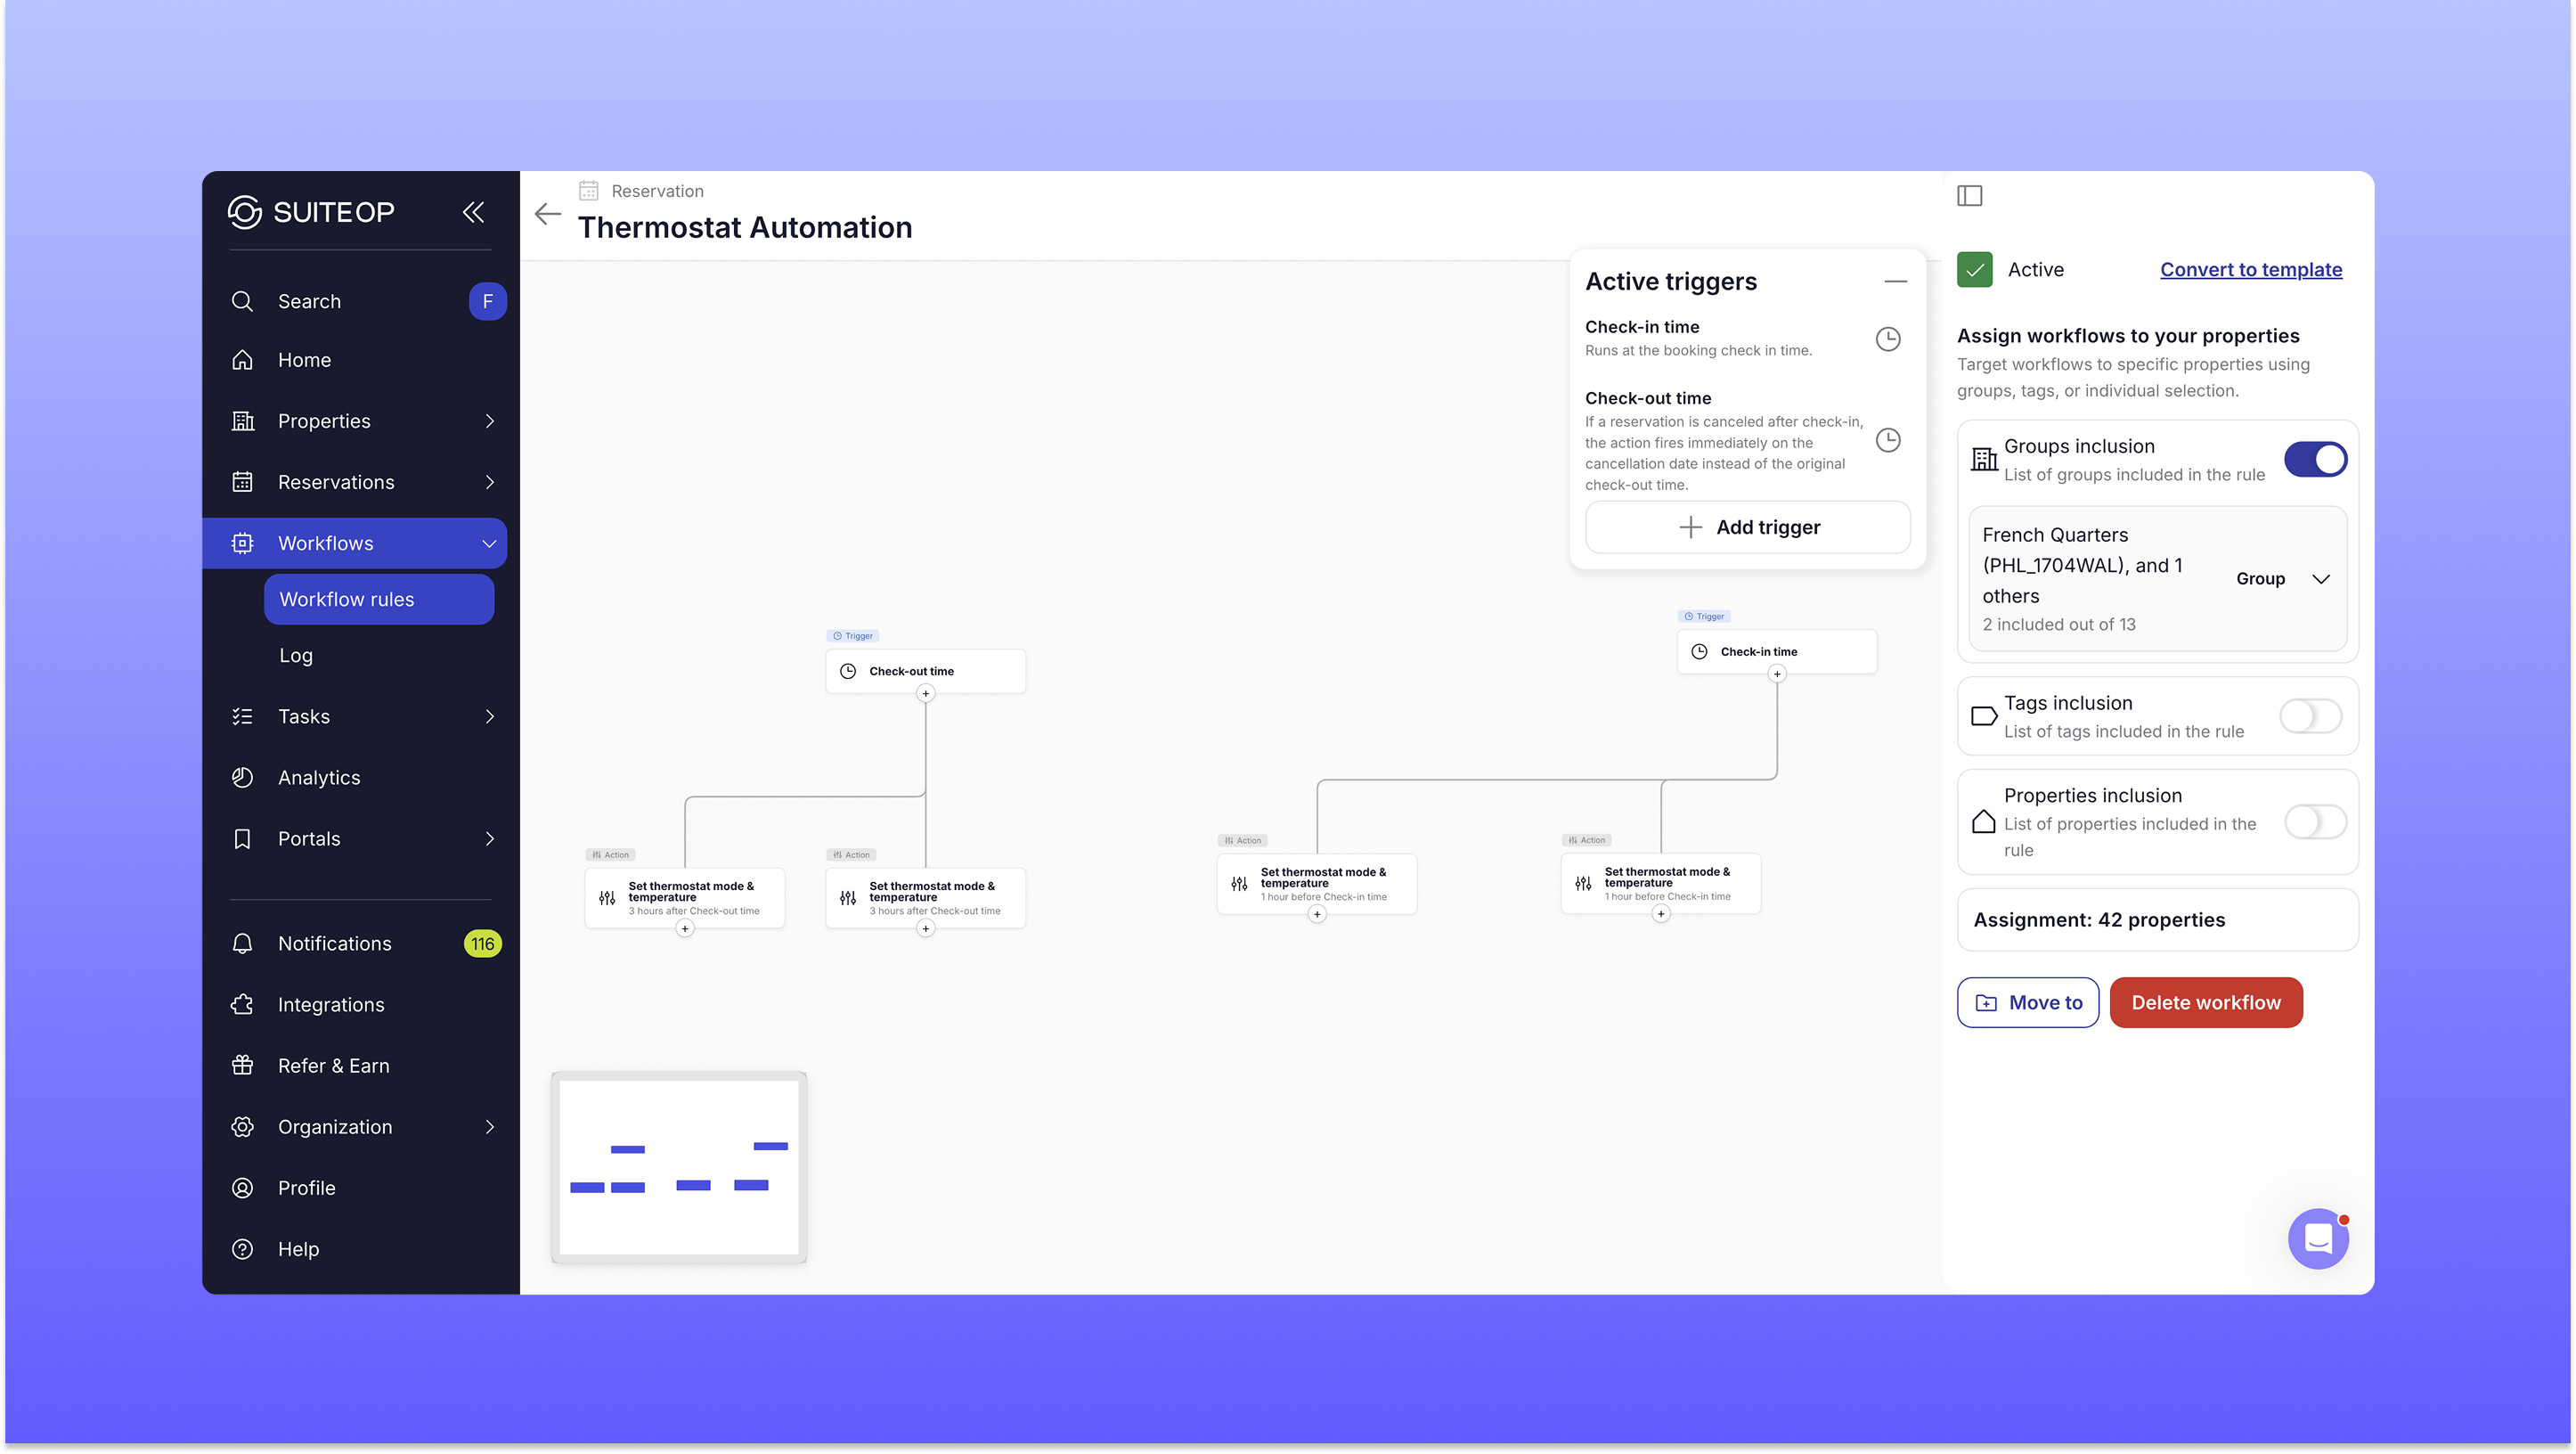This screenshot has height=1454, width=2576.
Task: Minimize the Active triggers card
Action: tap(1895, 282)
